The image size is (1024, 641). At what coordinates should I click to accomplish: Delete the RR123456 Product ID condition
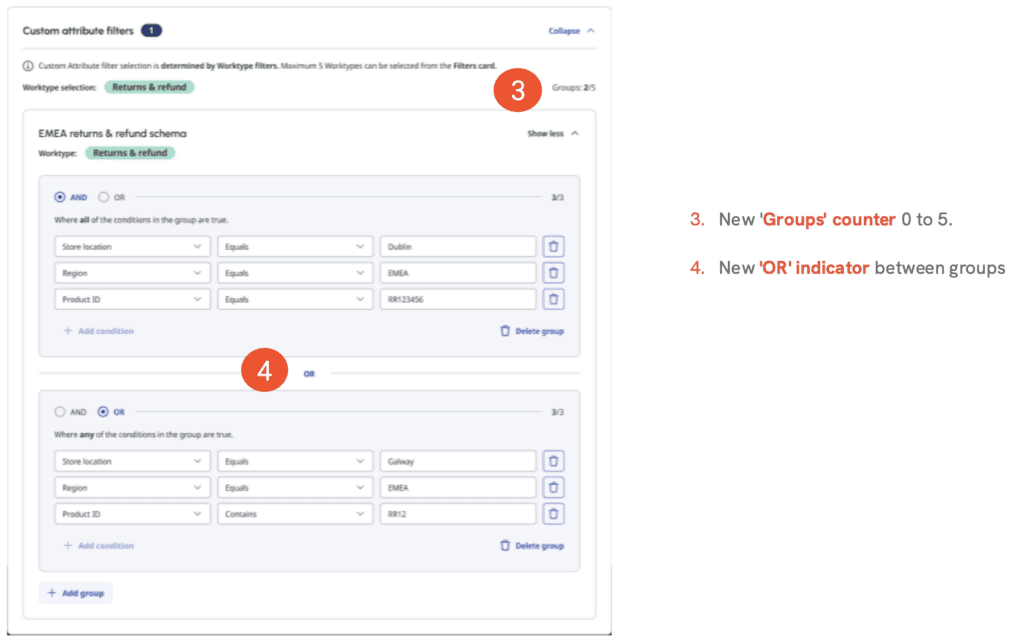click(x=553, y=299)
